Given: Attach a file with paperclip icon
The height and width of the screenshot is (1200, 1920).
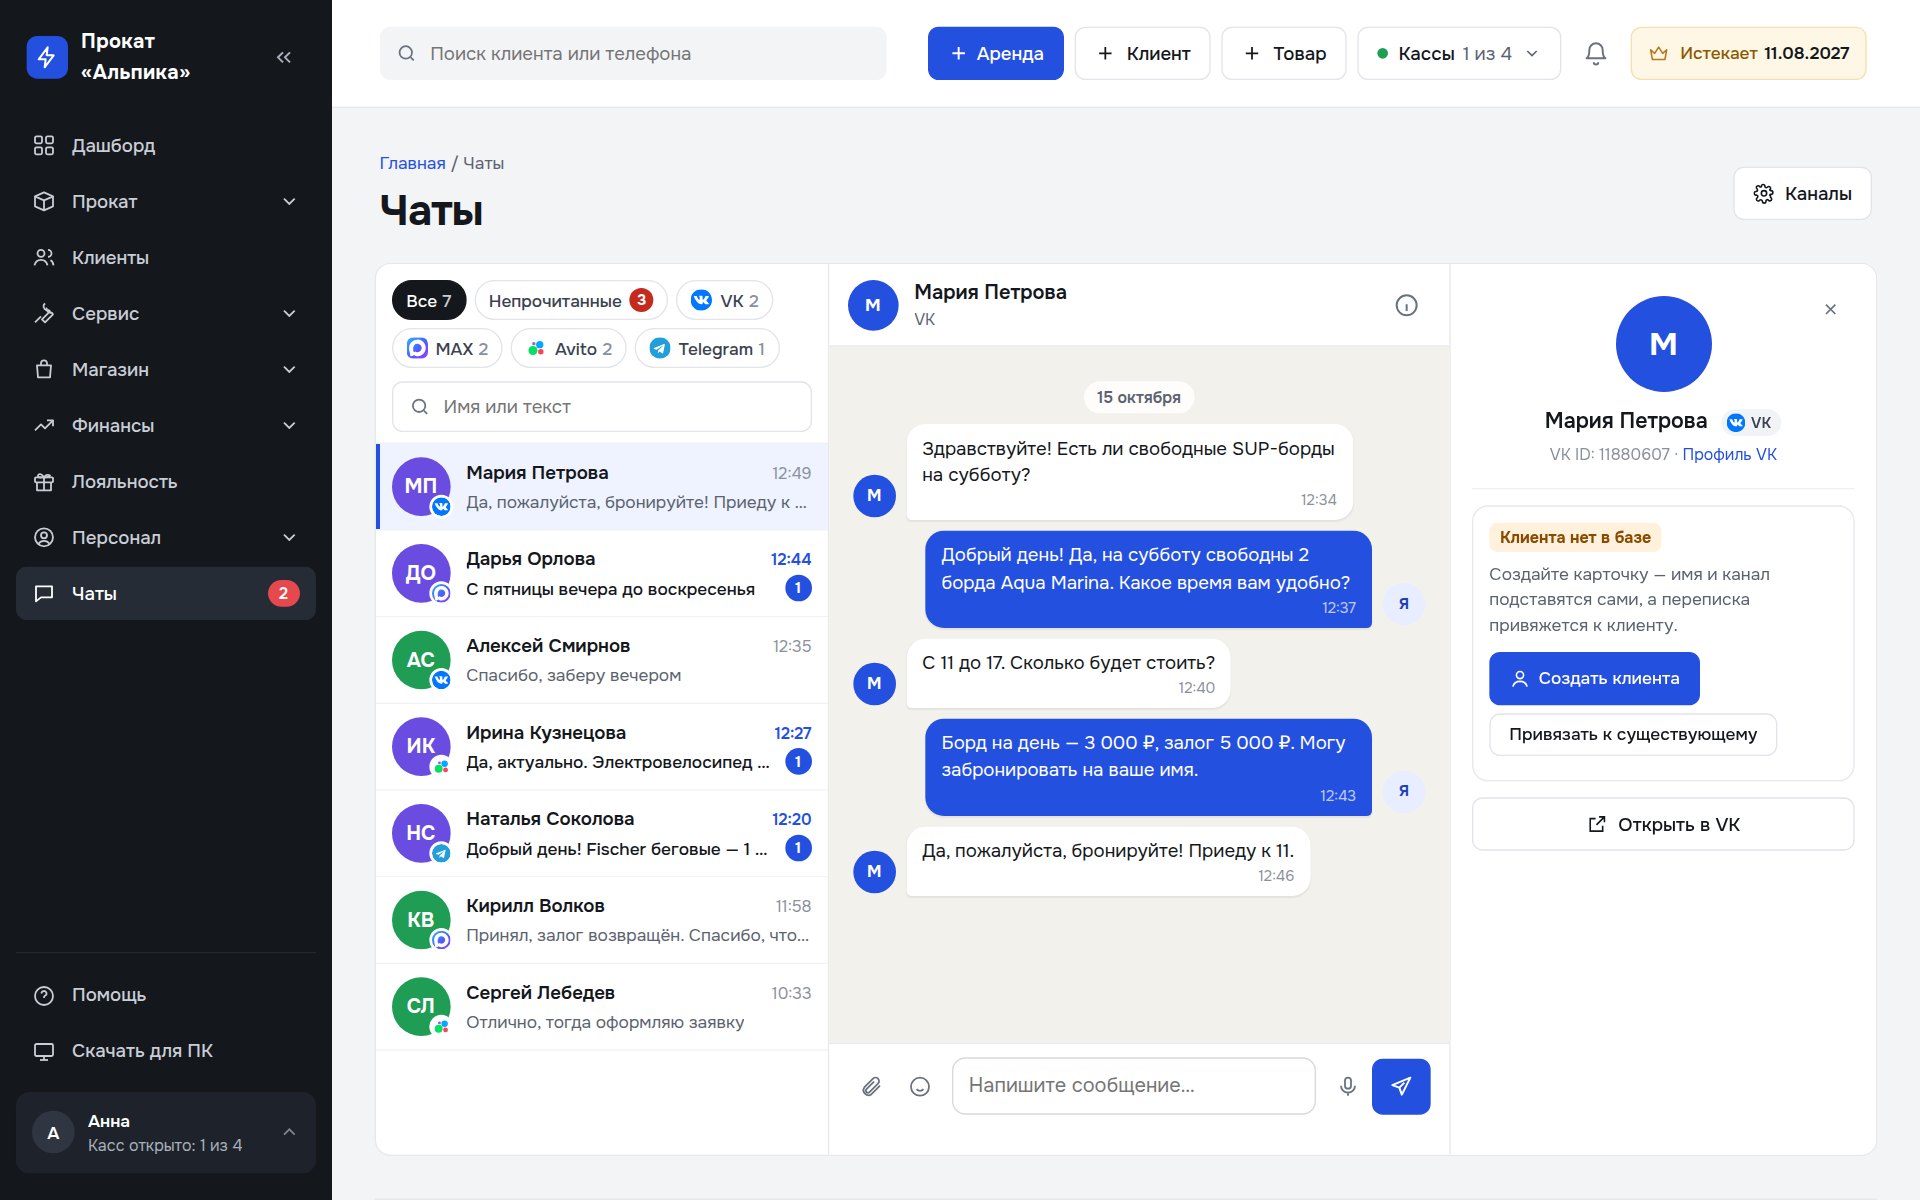Looking at the screenshot, I should click(871, 1086).
